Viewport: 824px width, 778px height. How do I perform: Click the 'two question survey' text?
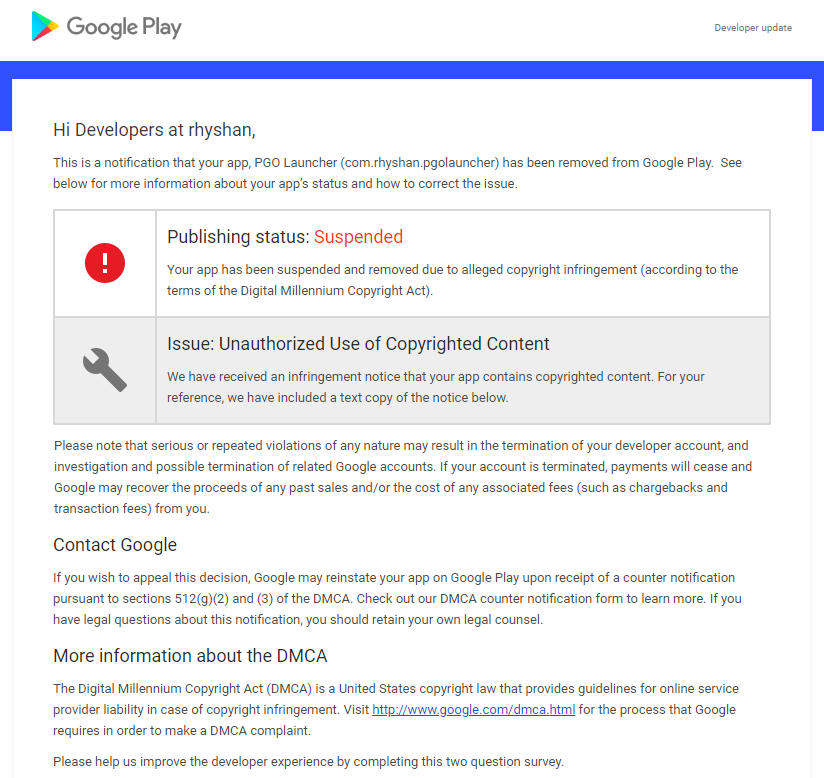[x=503, y=762]
